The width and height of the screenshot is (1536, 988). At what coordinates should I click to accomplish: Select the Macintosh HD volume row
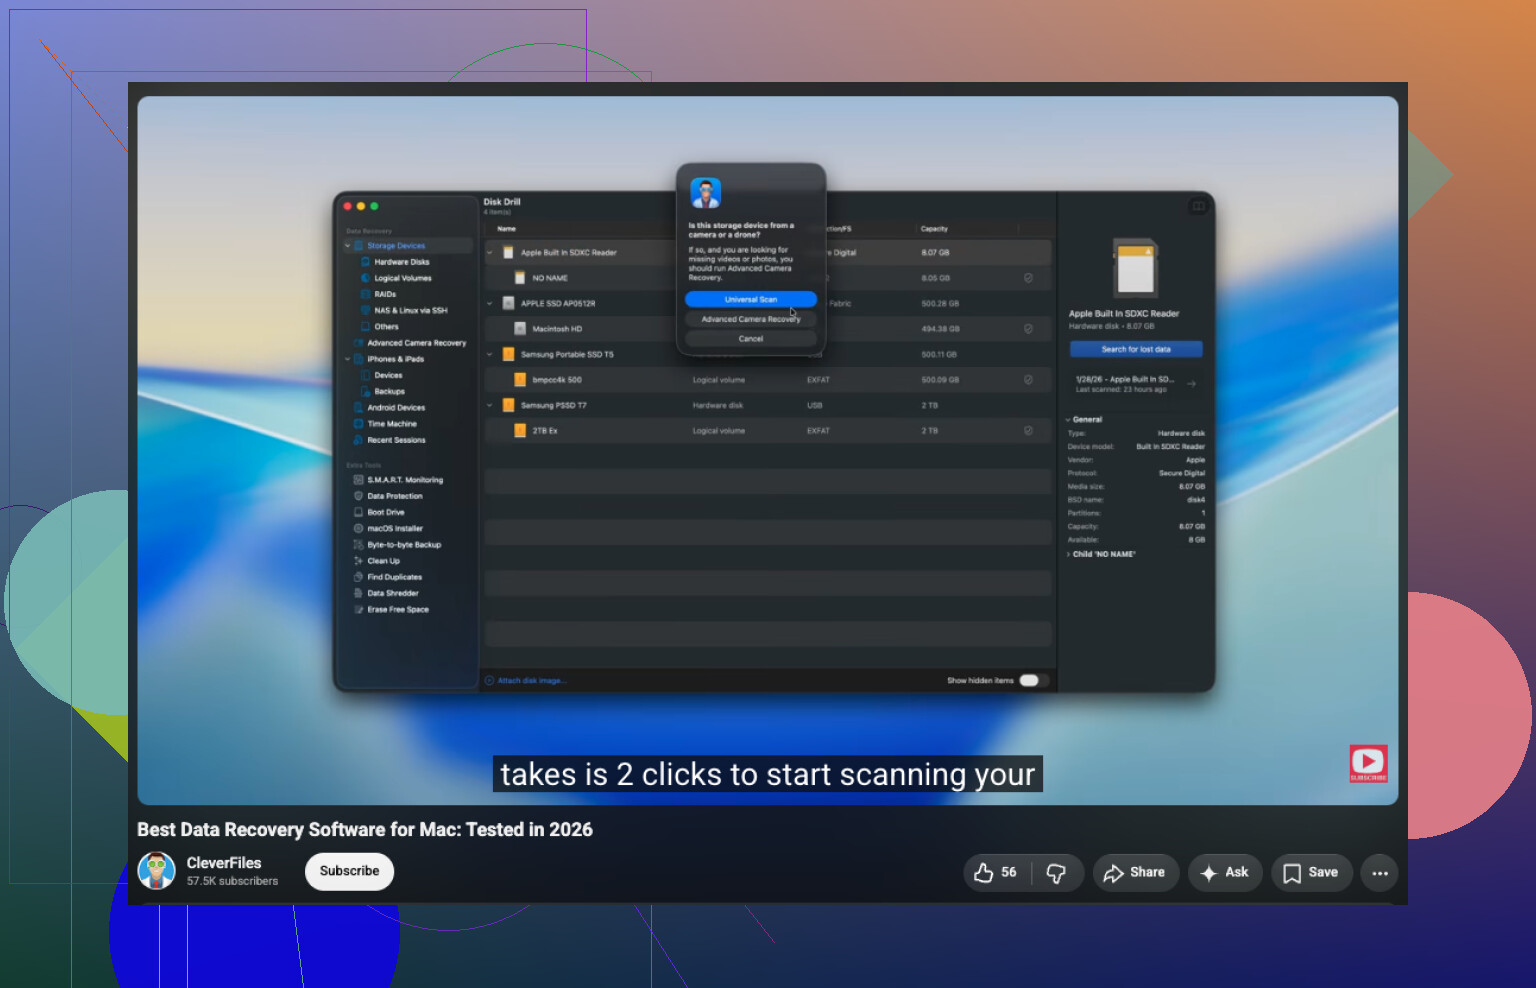click(768, 329)
